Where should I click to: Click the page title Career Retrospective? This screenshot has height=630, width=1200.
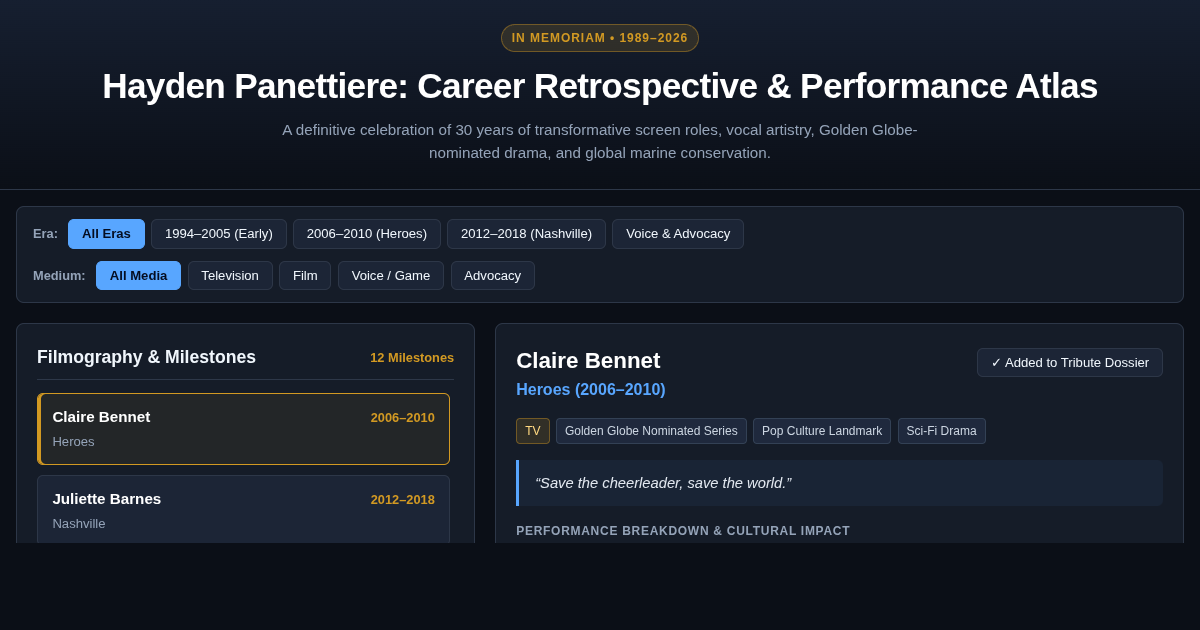tap(600, 86)
